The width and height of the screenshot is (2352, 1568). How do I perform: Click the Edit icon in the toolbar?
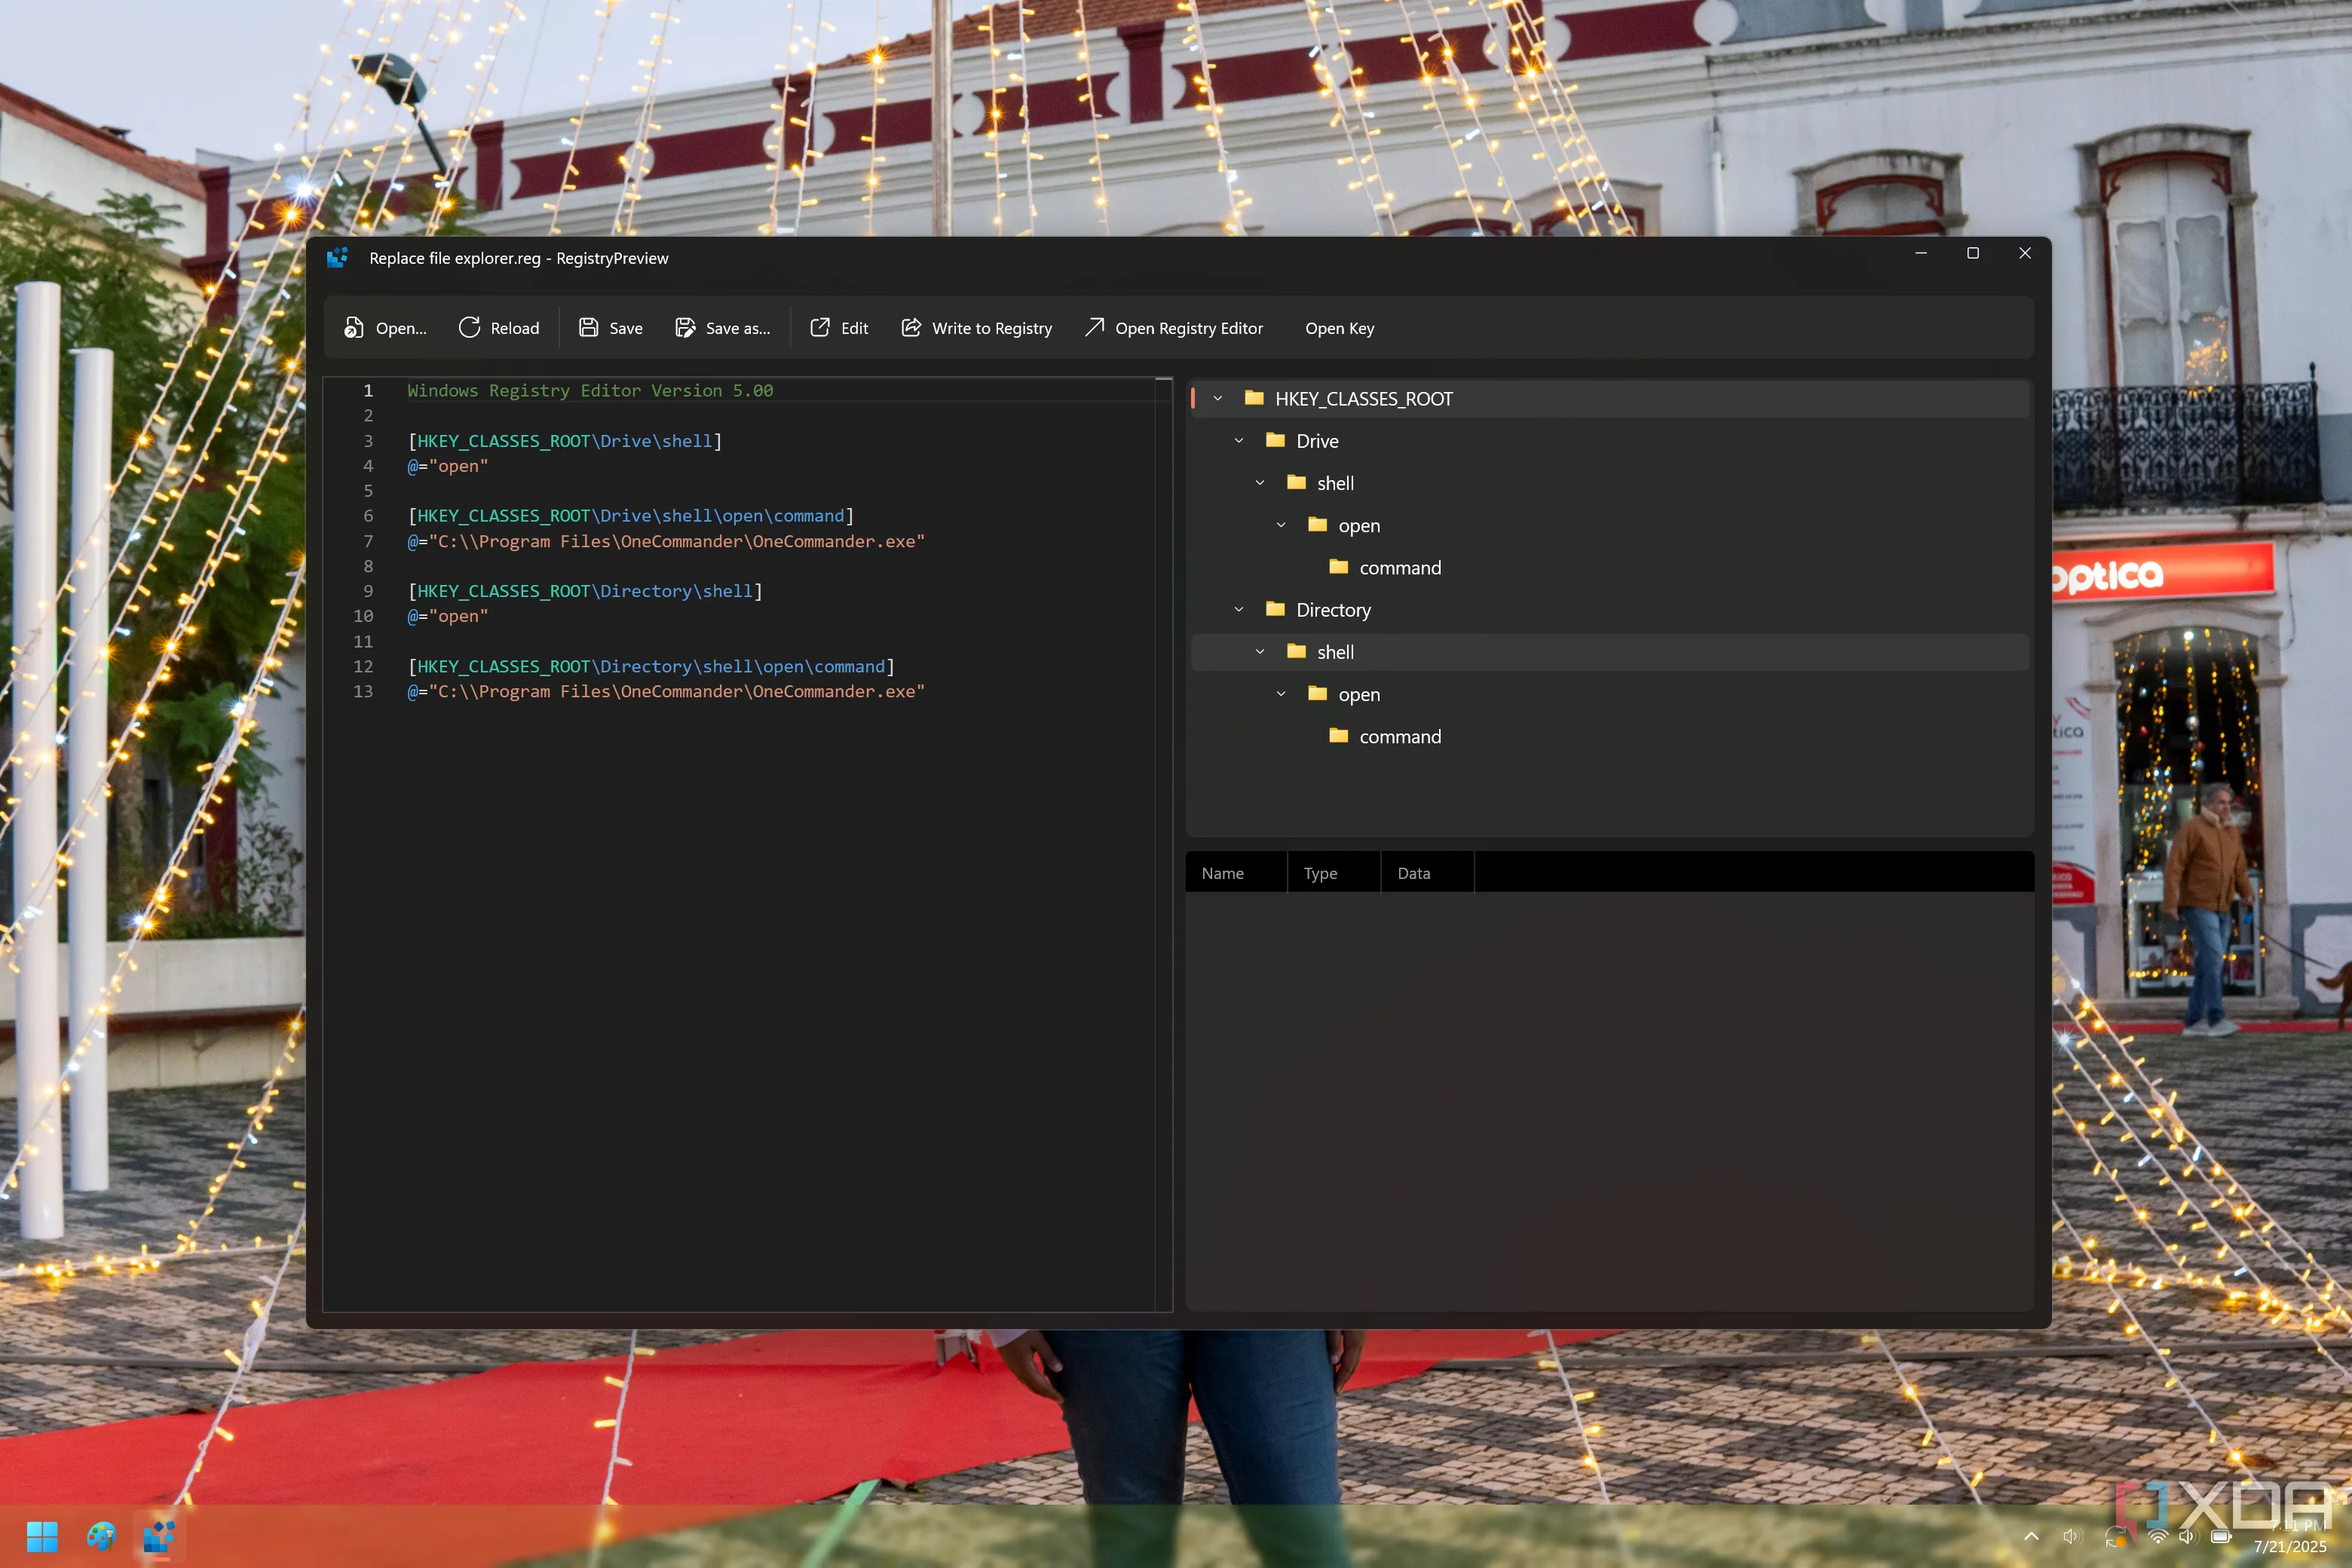pyautogui.click(x=820, y=328)
